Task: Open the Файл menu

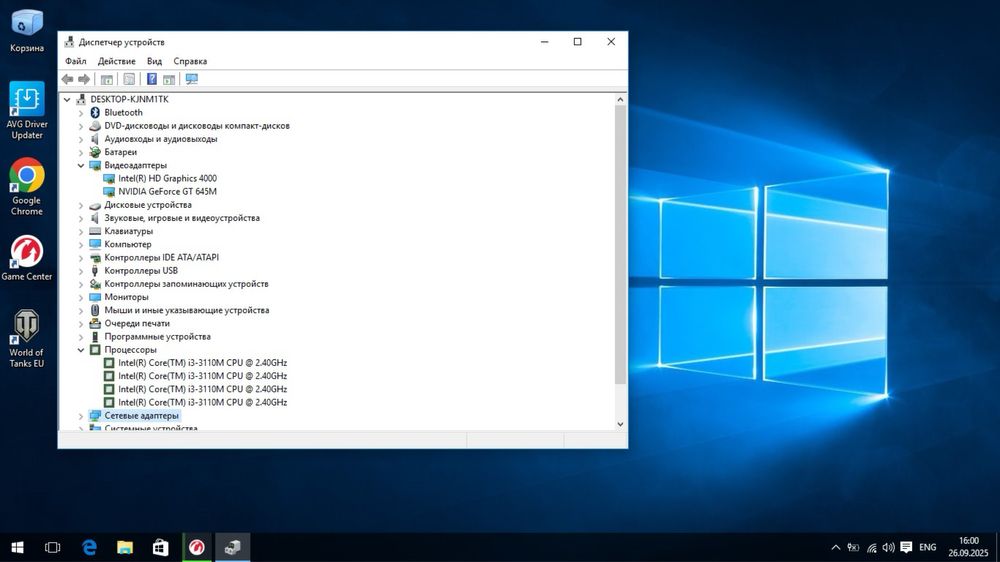Action: click(75, 61)
